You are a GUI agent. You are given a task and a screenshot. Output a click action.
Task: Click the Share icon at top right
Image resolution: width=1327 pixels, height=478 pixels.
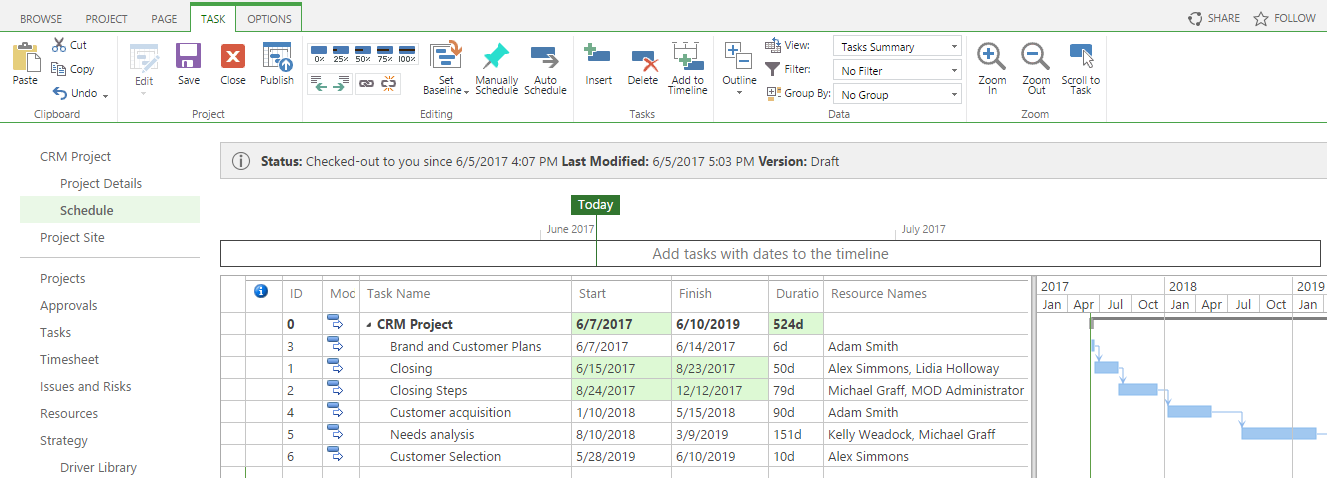pos(1195,18)
